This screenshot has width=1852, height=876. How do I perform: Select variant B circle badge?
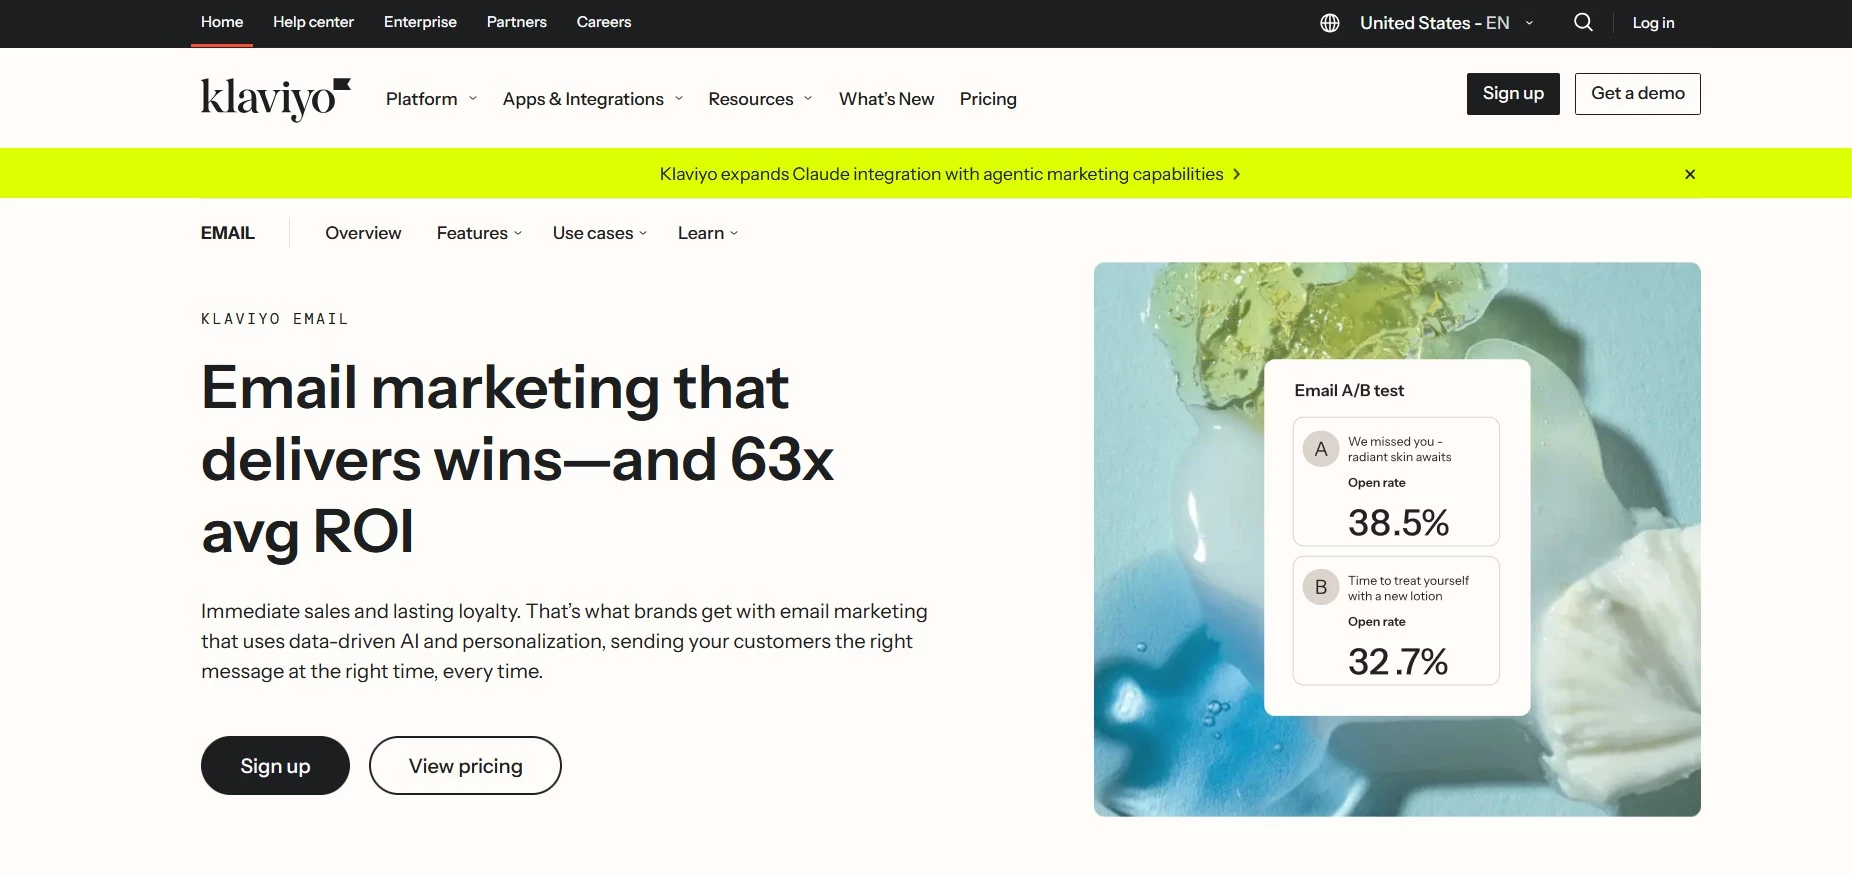pos(1321,588)
